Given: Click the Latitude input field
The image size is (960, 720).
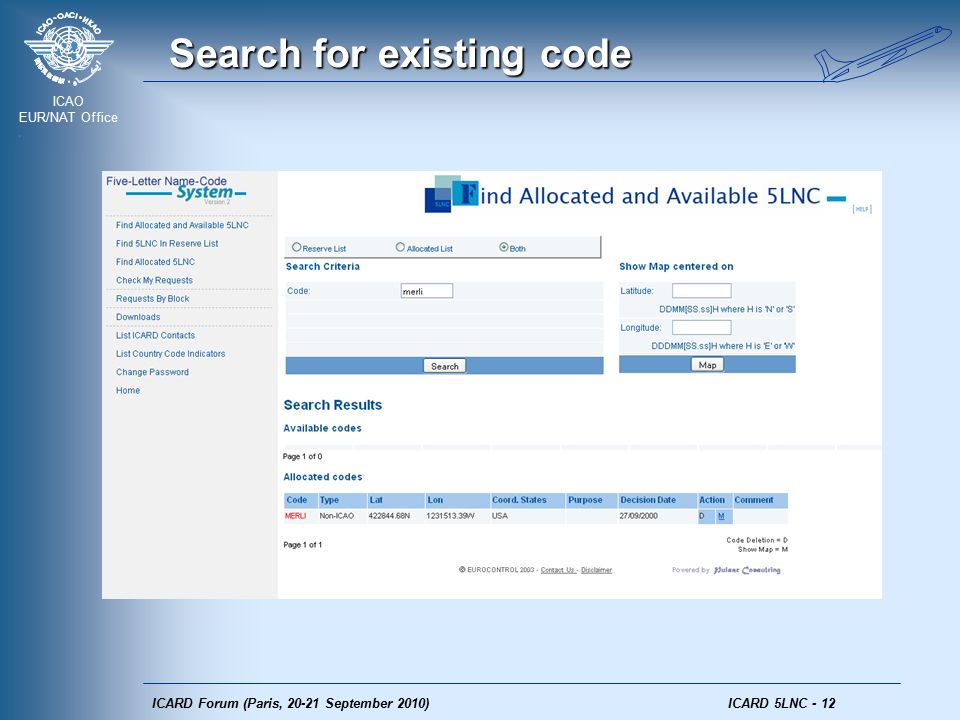Looking at the screenshot, I should pos(702,291).
